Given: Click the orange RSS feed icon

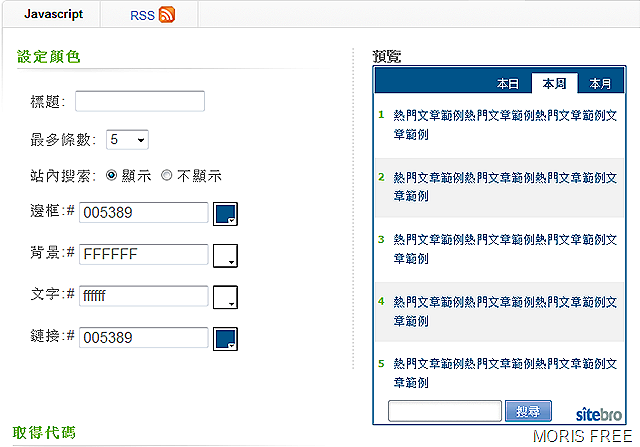Looking at the screenshot, I should [x=167, y=15].
